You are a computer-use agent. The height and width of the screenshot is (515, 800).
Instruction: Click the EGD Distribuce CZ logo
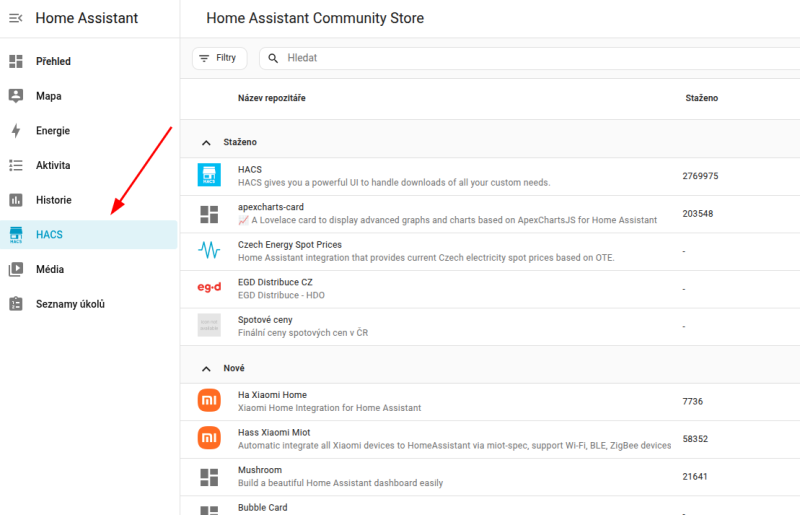(209, 288)
